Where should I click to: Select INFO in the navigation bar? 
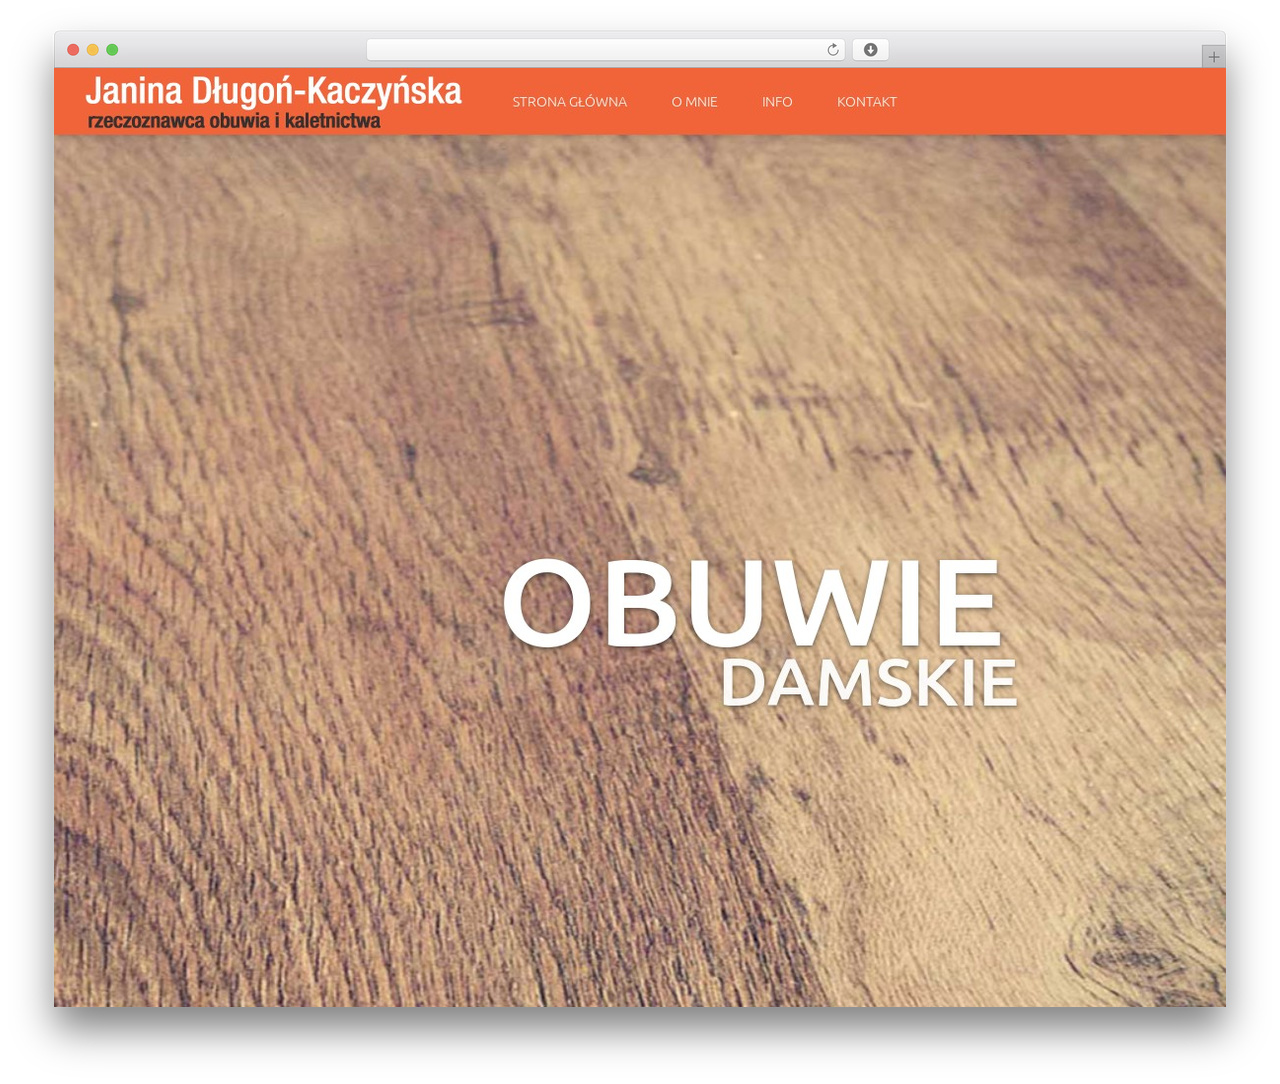[777, 102]
